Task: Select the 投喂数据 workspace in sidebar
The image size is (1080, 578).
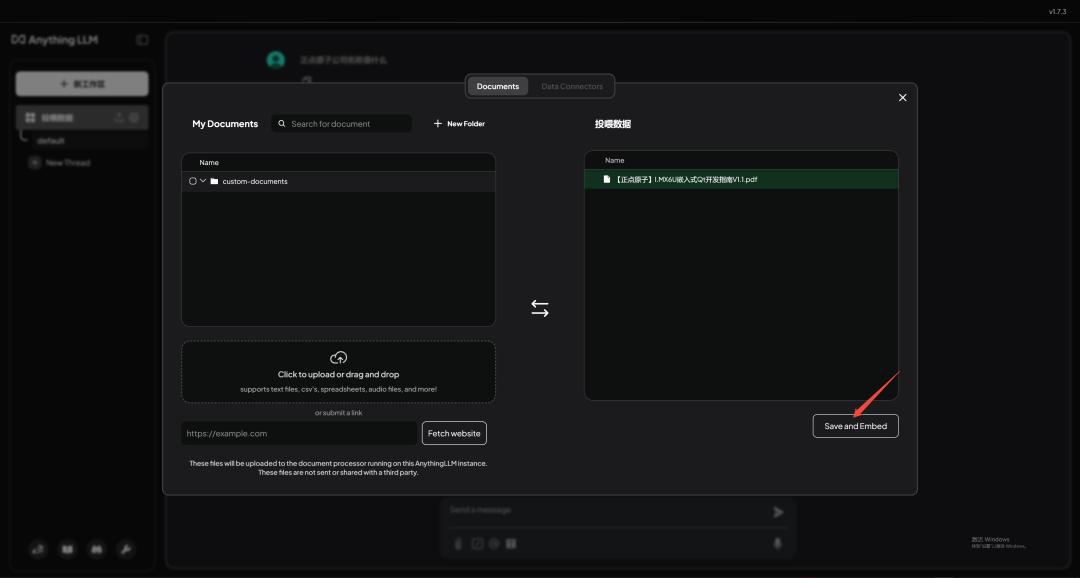Action: (x=82, y=118)
